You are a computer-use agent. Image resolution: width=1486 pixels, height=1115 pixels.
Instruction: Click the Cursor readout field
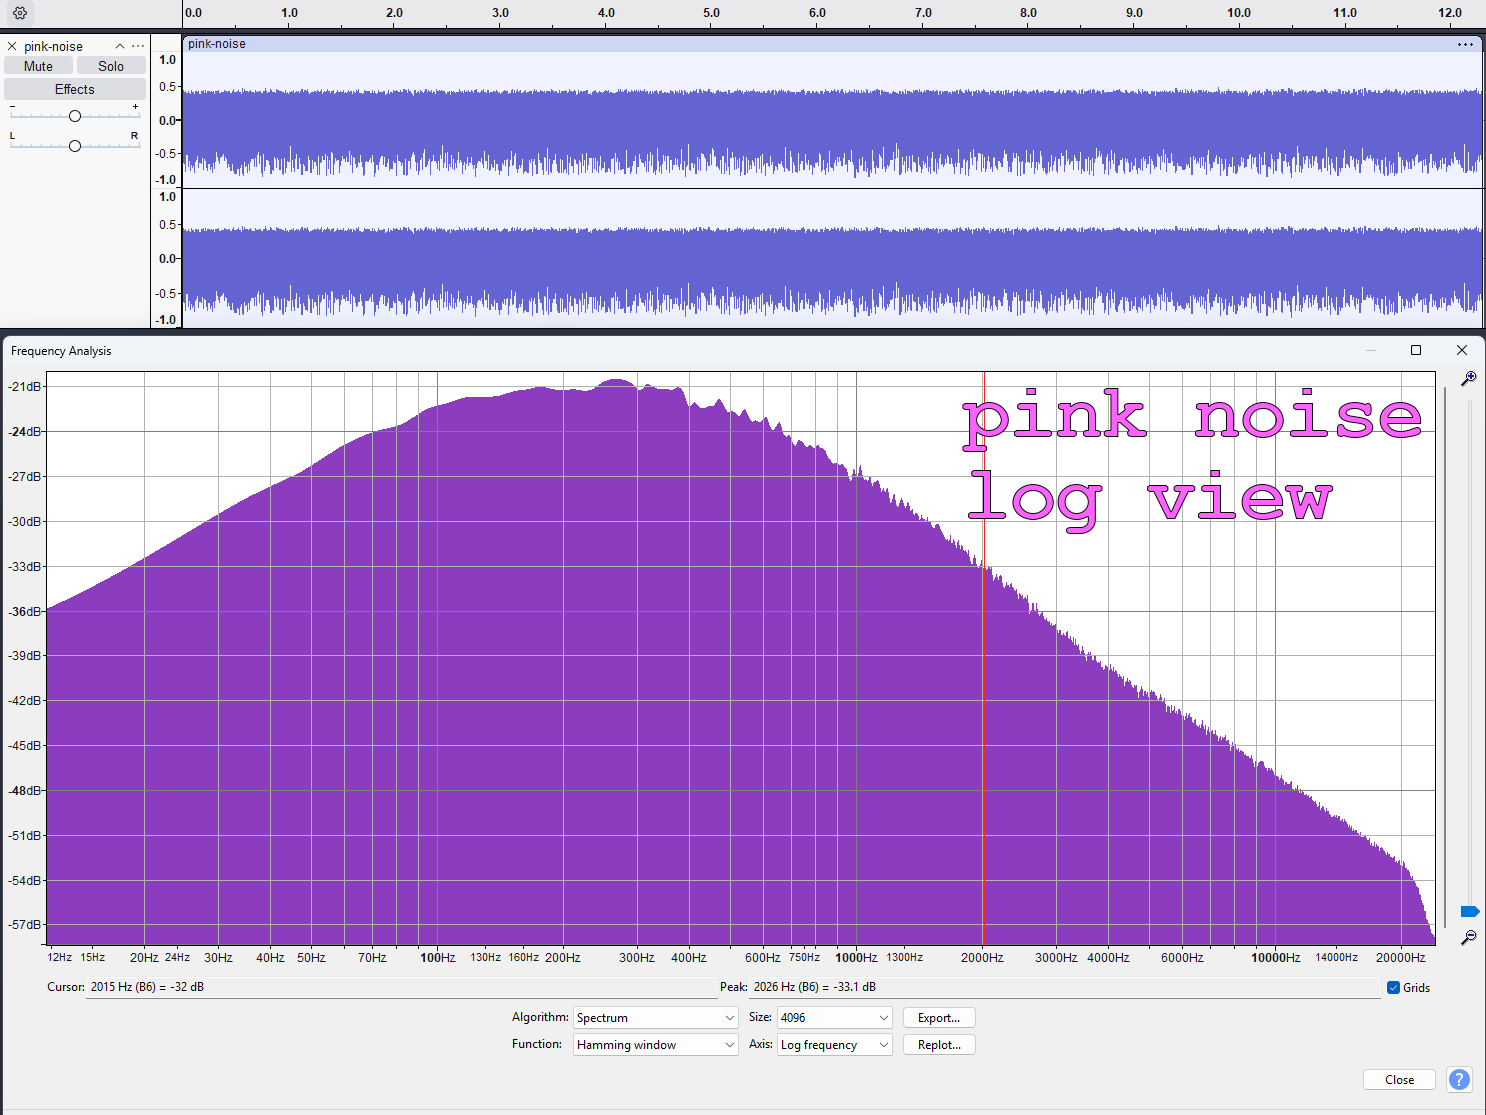[x=400, y=987]
